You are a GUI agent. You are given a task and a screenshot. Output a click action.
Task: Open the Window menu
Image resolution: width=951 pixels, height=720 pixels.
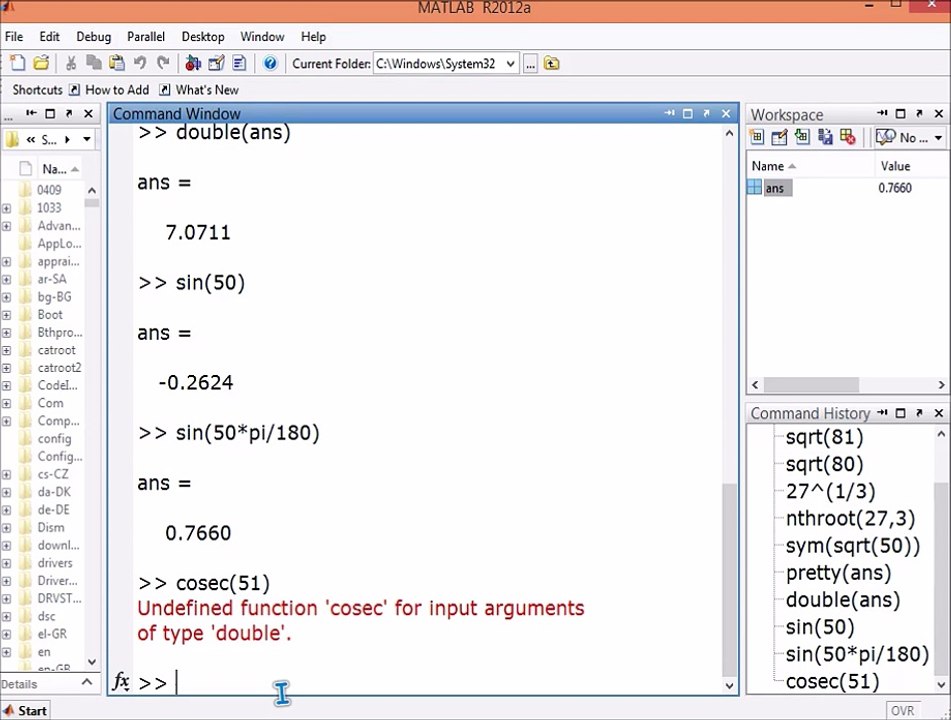pos(262,36)
